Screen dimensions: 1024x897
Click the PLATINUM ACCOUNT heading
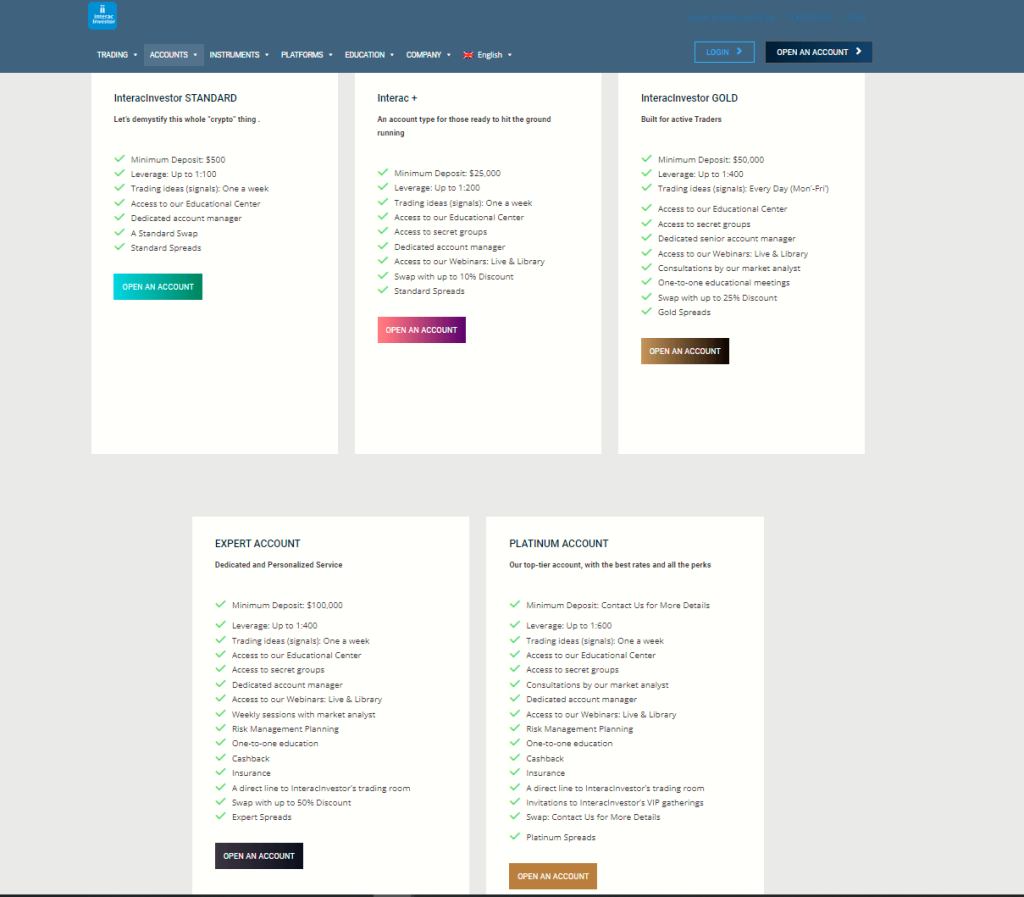558,543
